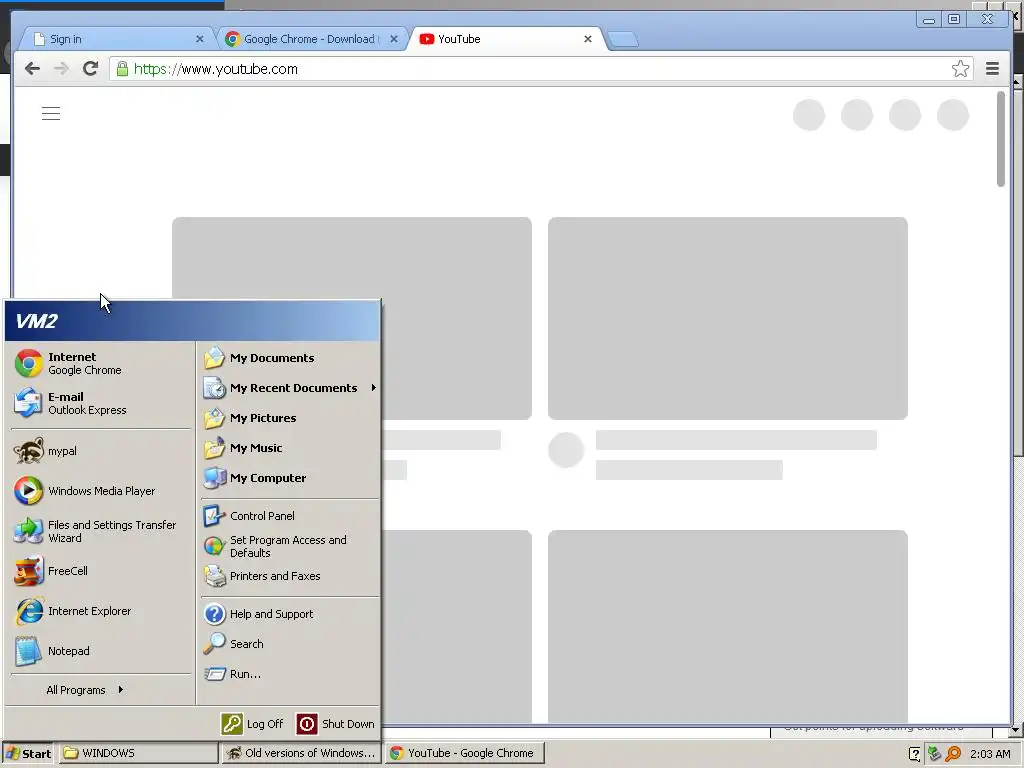Open Control Panel

point(290,516)
